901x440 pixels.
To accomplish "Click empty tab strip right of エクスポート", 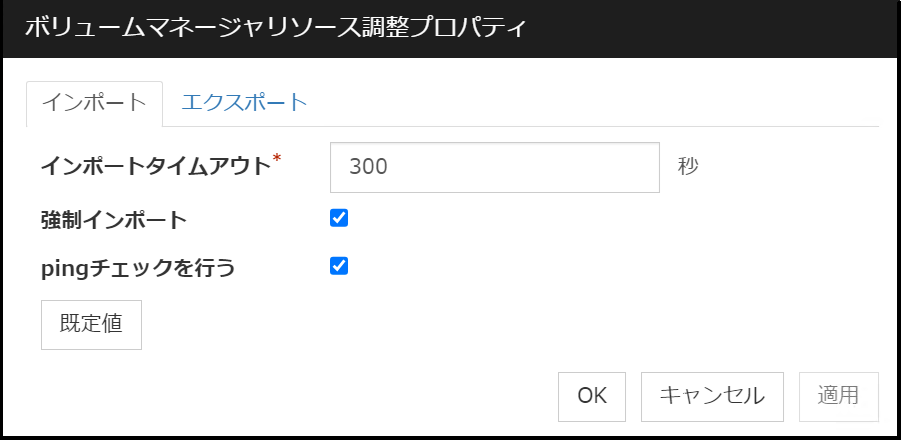I will tap(600, 103).
